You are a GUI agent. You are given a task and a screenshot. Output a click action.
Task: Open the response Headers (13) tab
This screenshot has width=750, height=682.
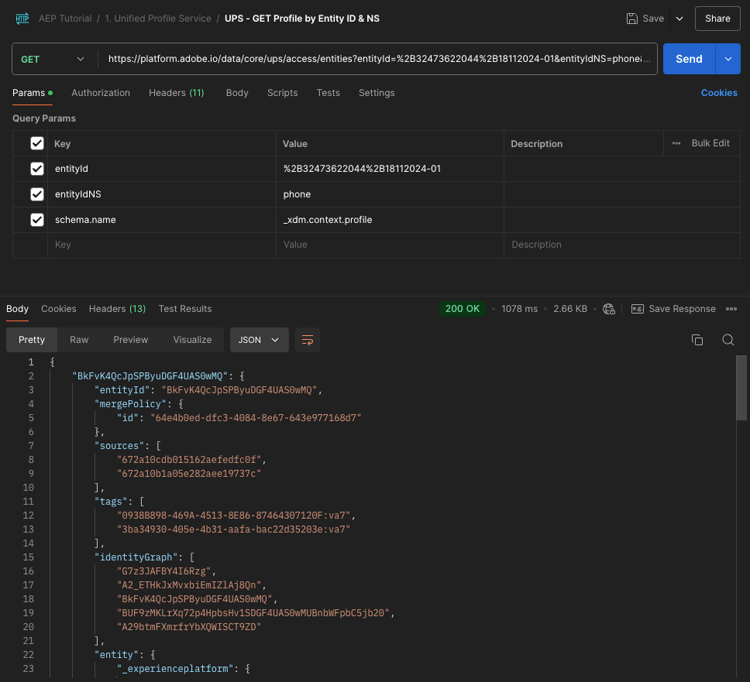point(117,309)
